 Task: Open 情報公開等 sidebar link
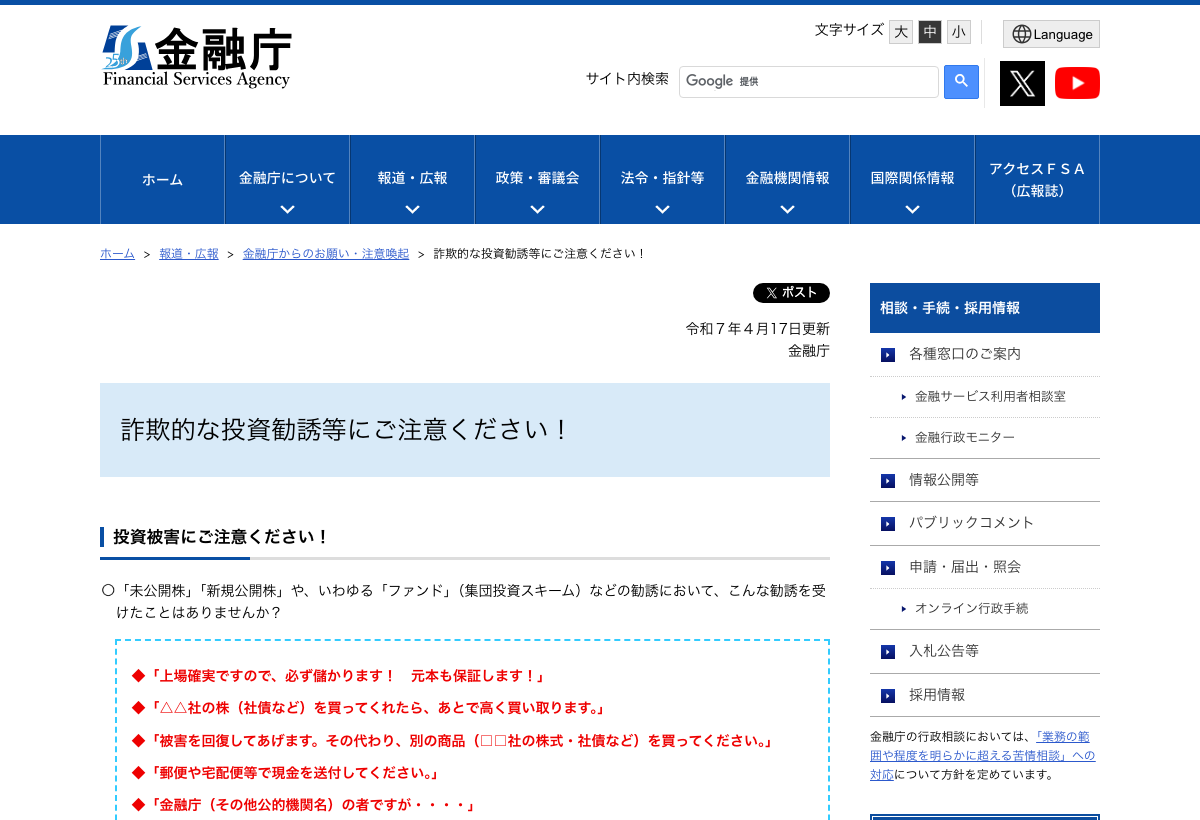pos(944,480)
